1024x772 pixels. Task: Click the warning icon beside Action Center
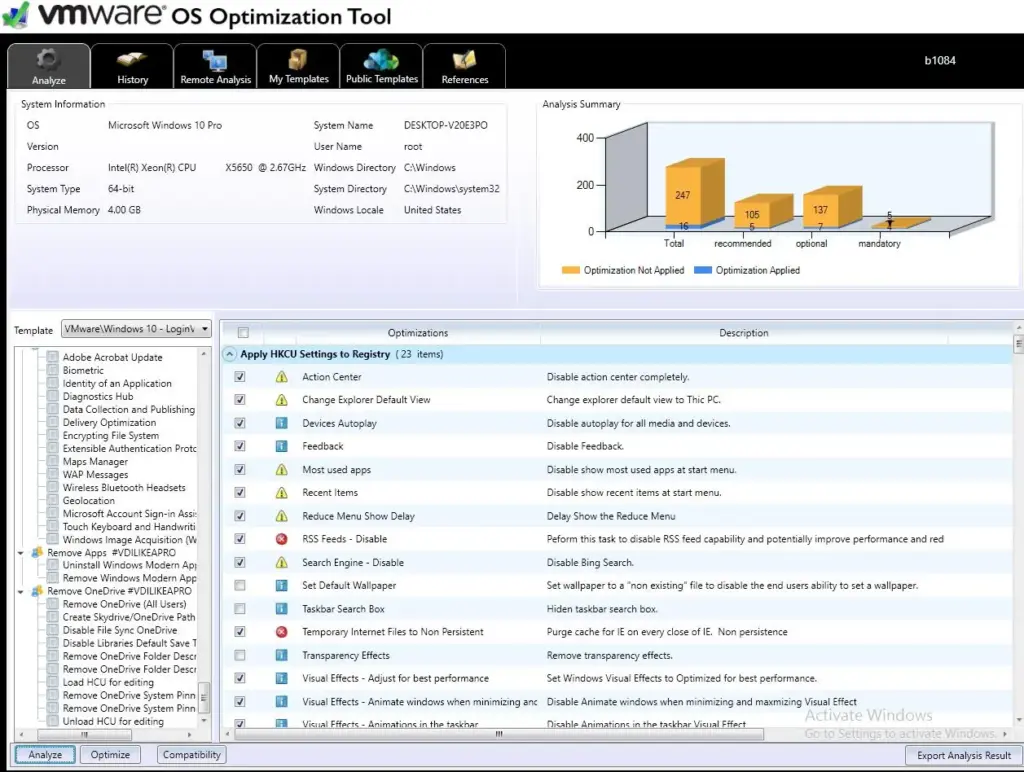point(281,377)
